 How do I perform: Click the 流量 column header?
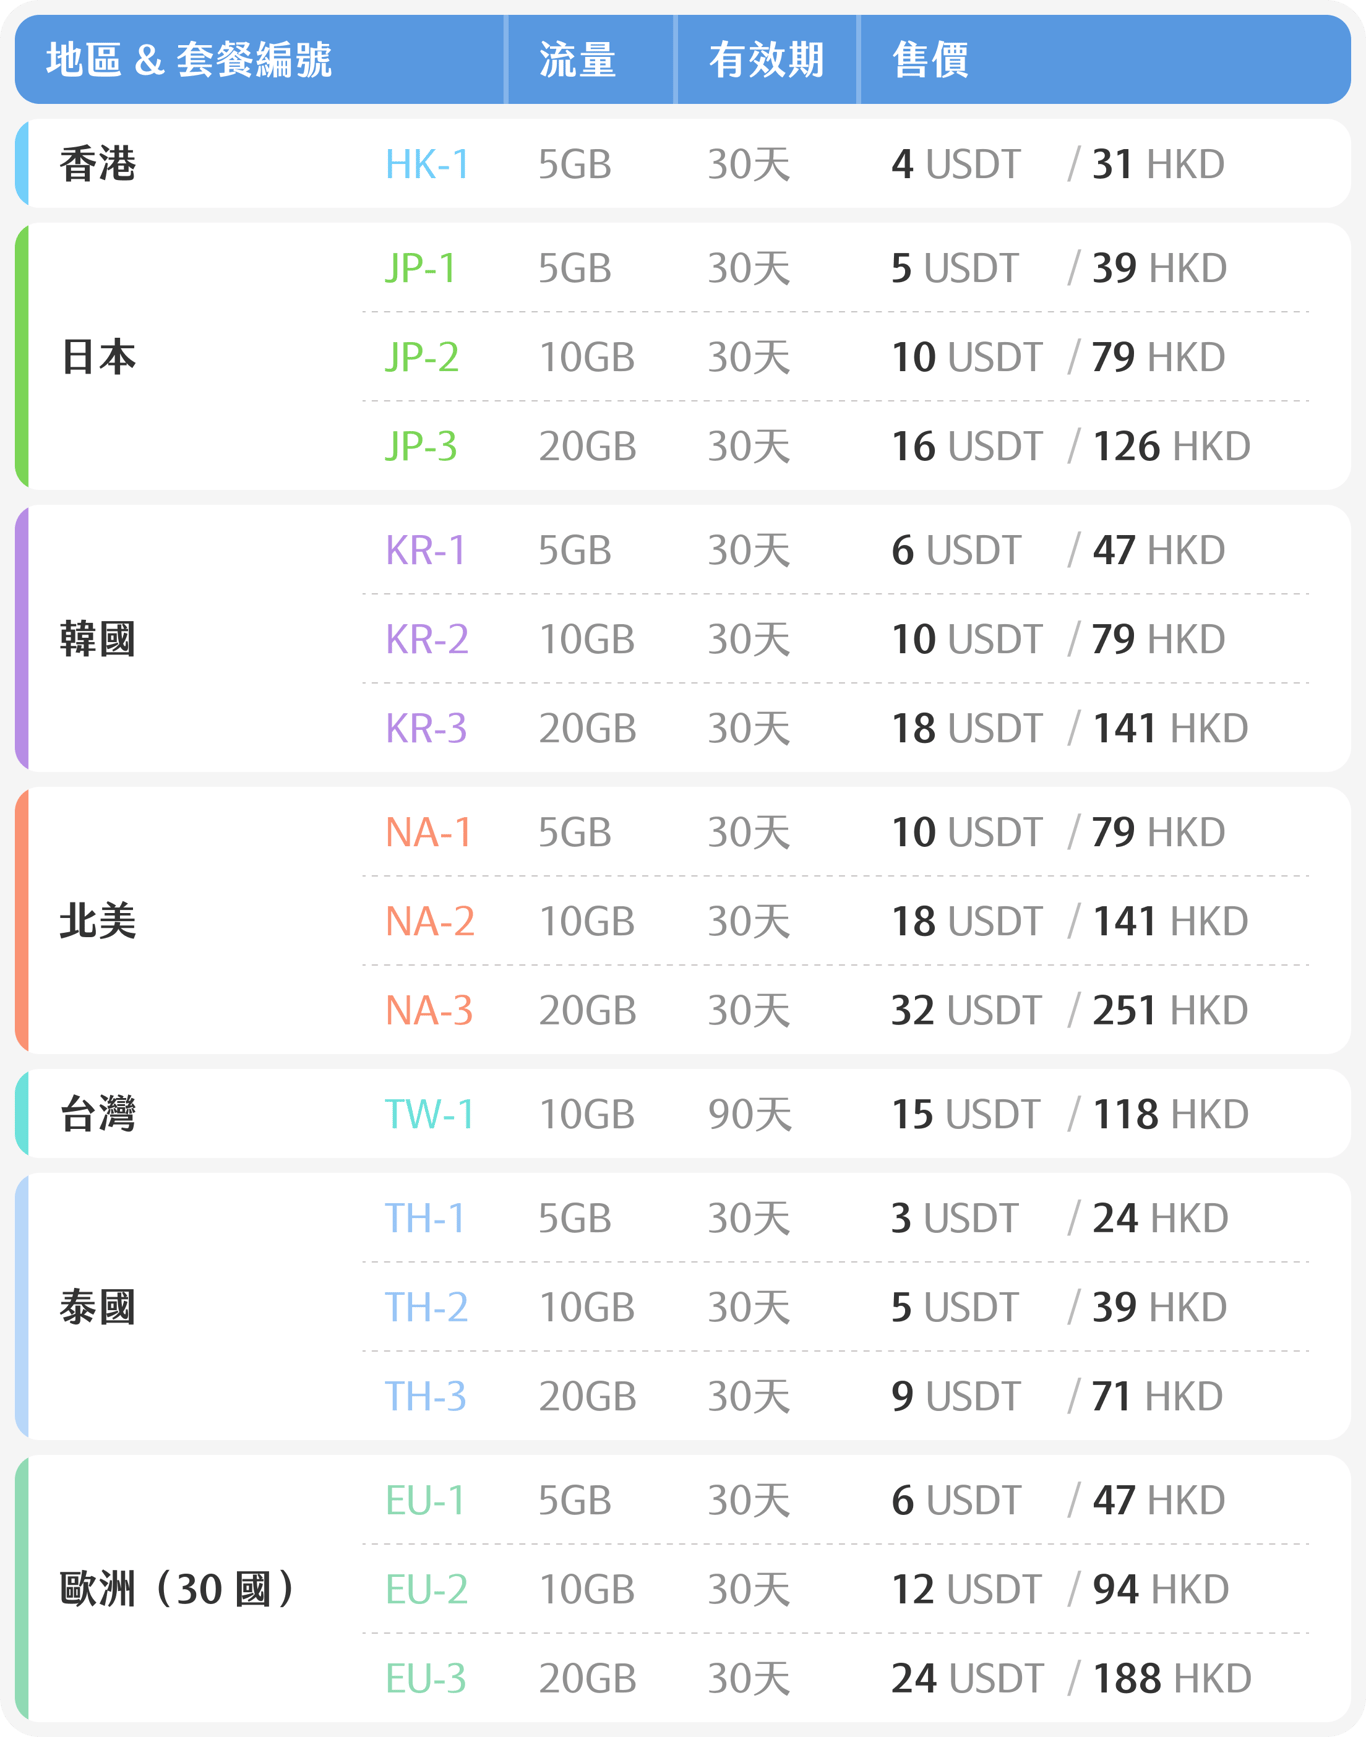point(577,60)
